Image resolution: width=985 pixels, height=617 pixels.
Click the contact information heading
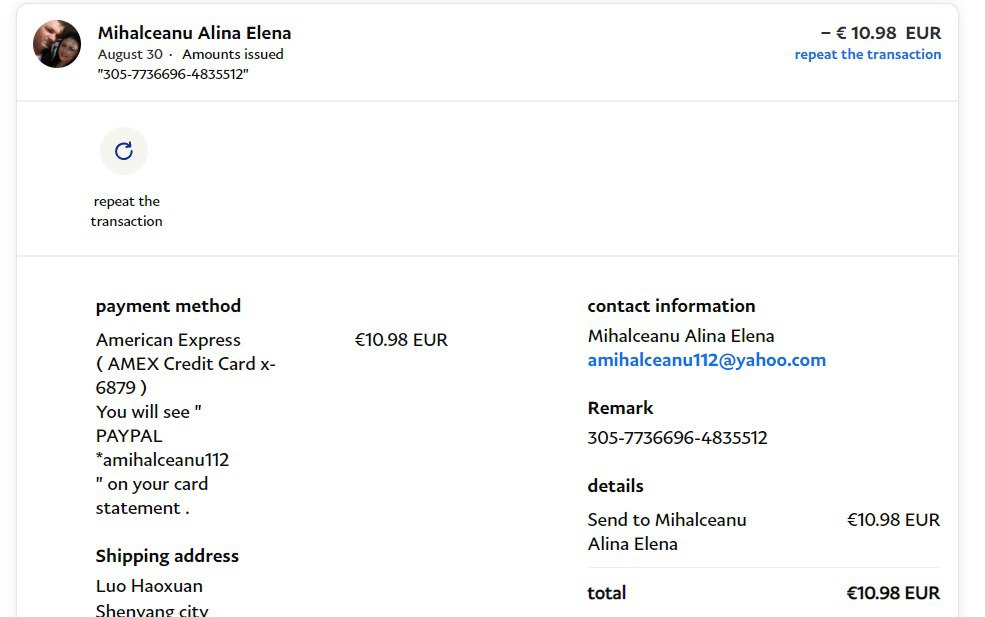671,306
